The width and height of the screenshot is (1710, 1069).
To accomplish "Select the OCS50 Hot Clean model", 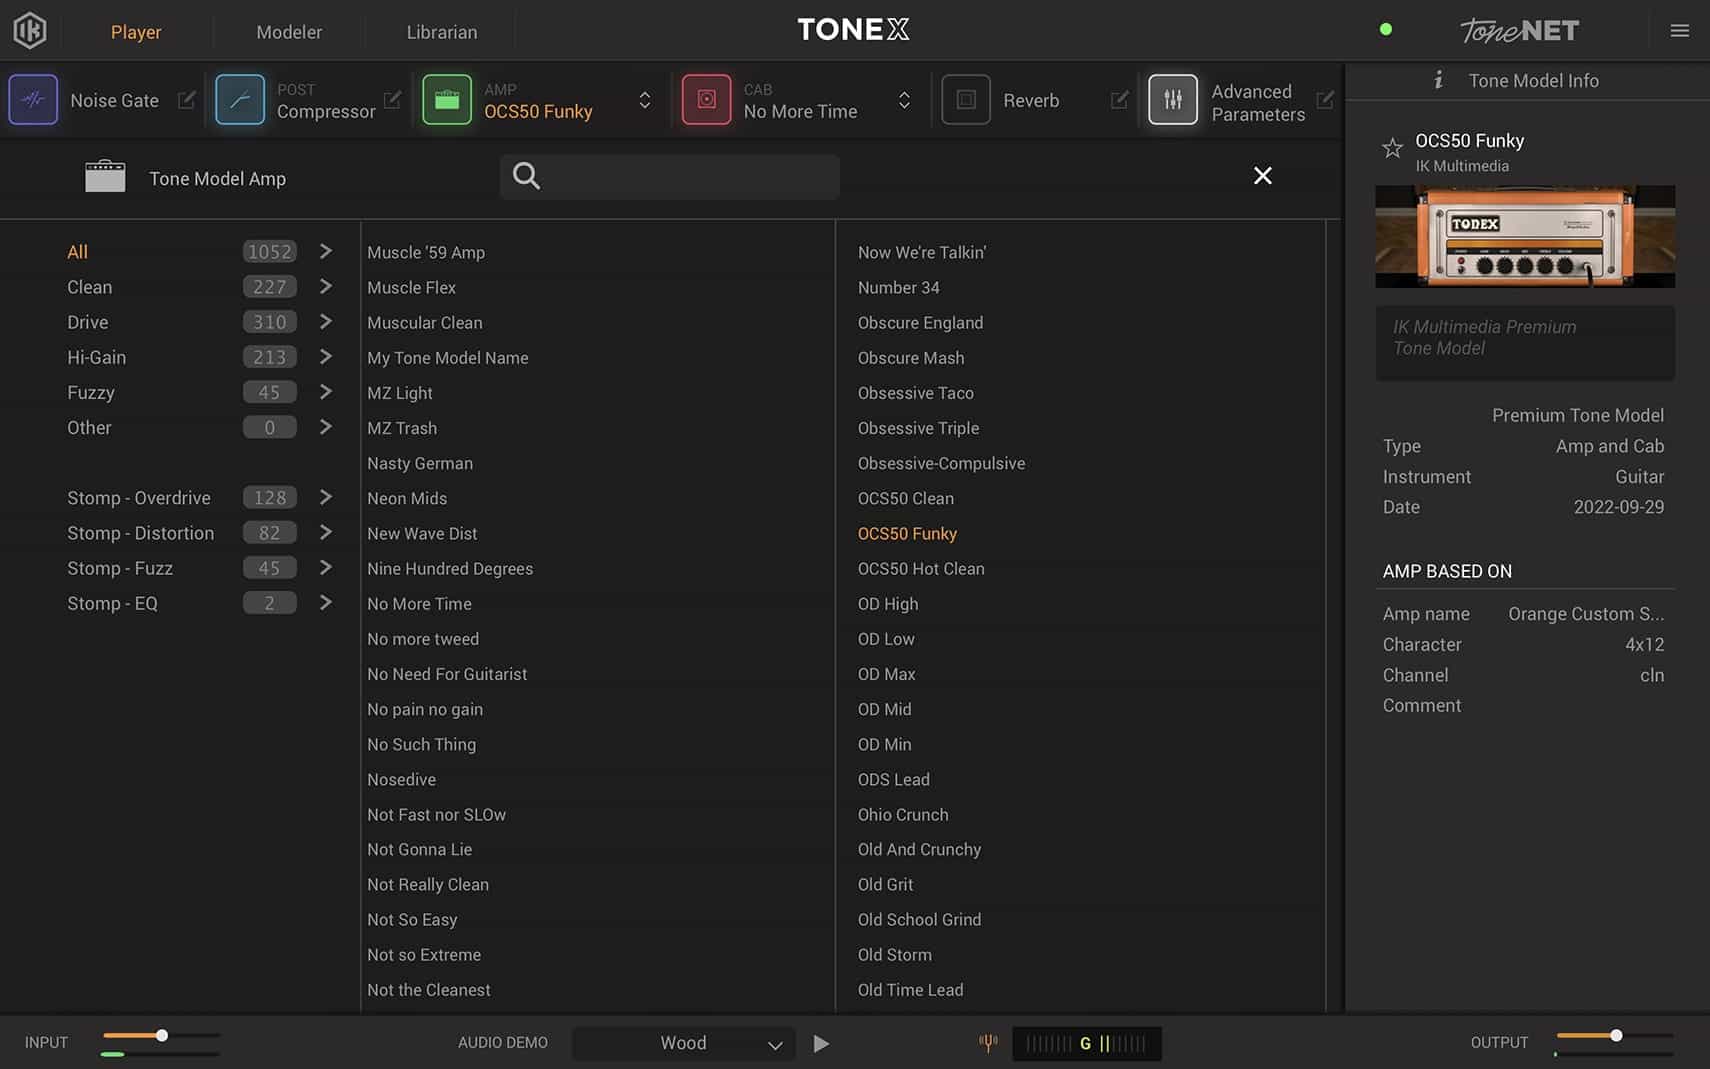I will tap(921, 568).
